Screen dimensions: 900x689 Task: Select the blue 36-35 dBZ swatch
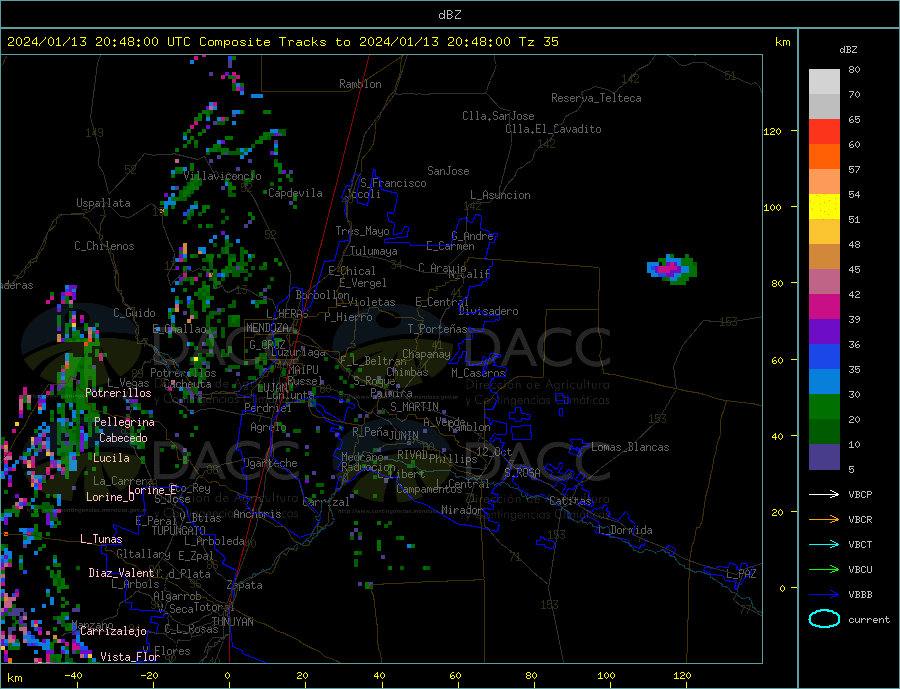(824, 357)
